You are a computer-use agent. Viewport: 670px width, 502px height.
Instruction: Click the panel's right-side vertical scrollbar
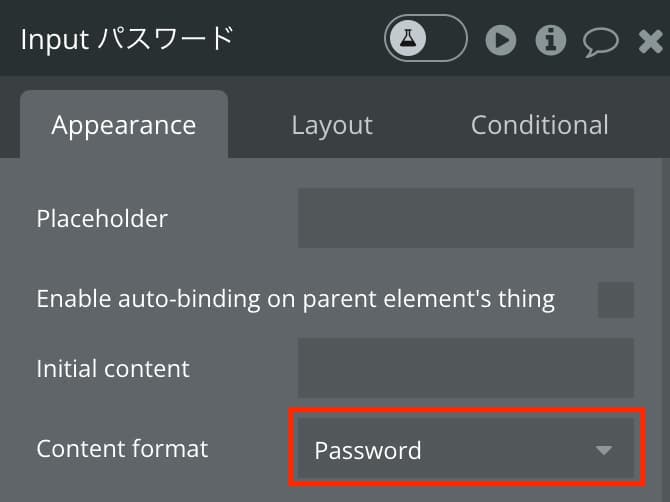coord(666,329)
